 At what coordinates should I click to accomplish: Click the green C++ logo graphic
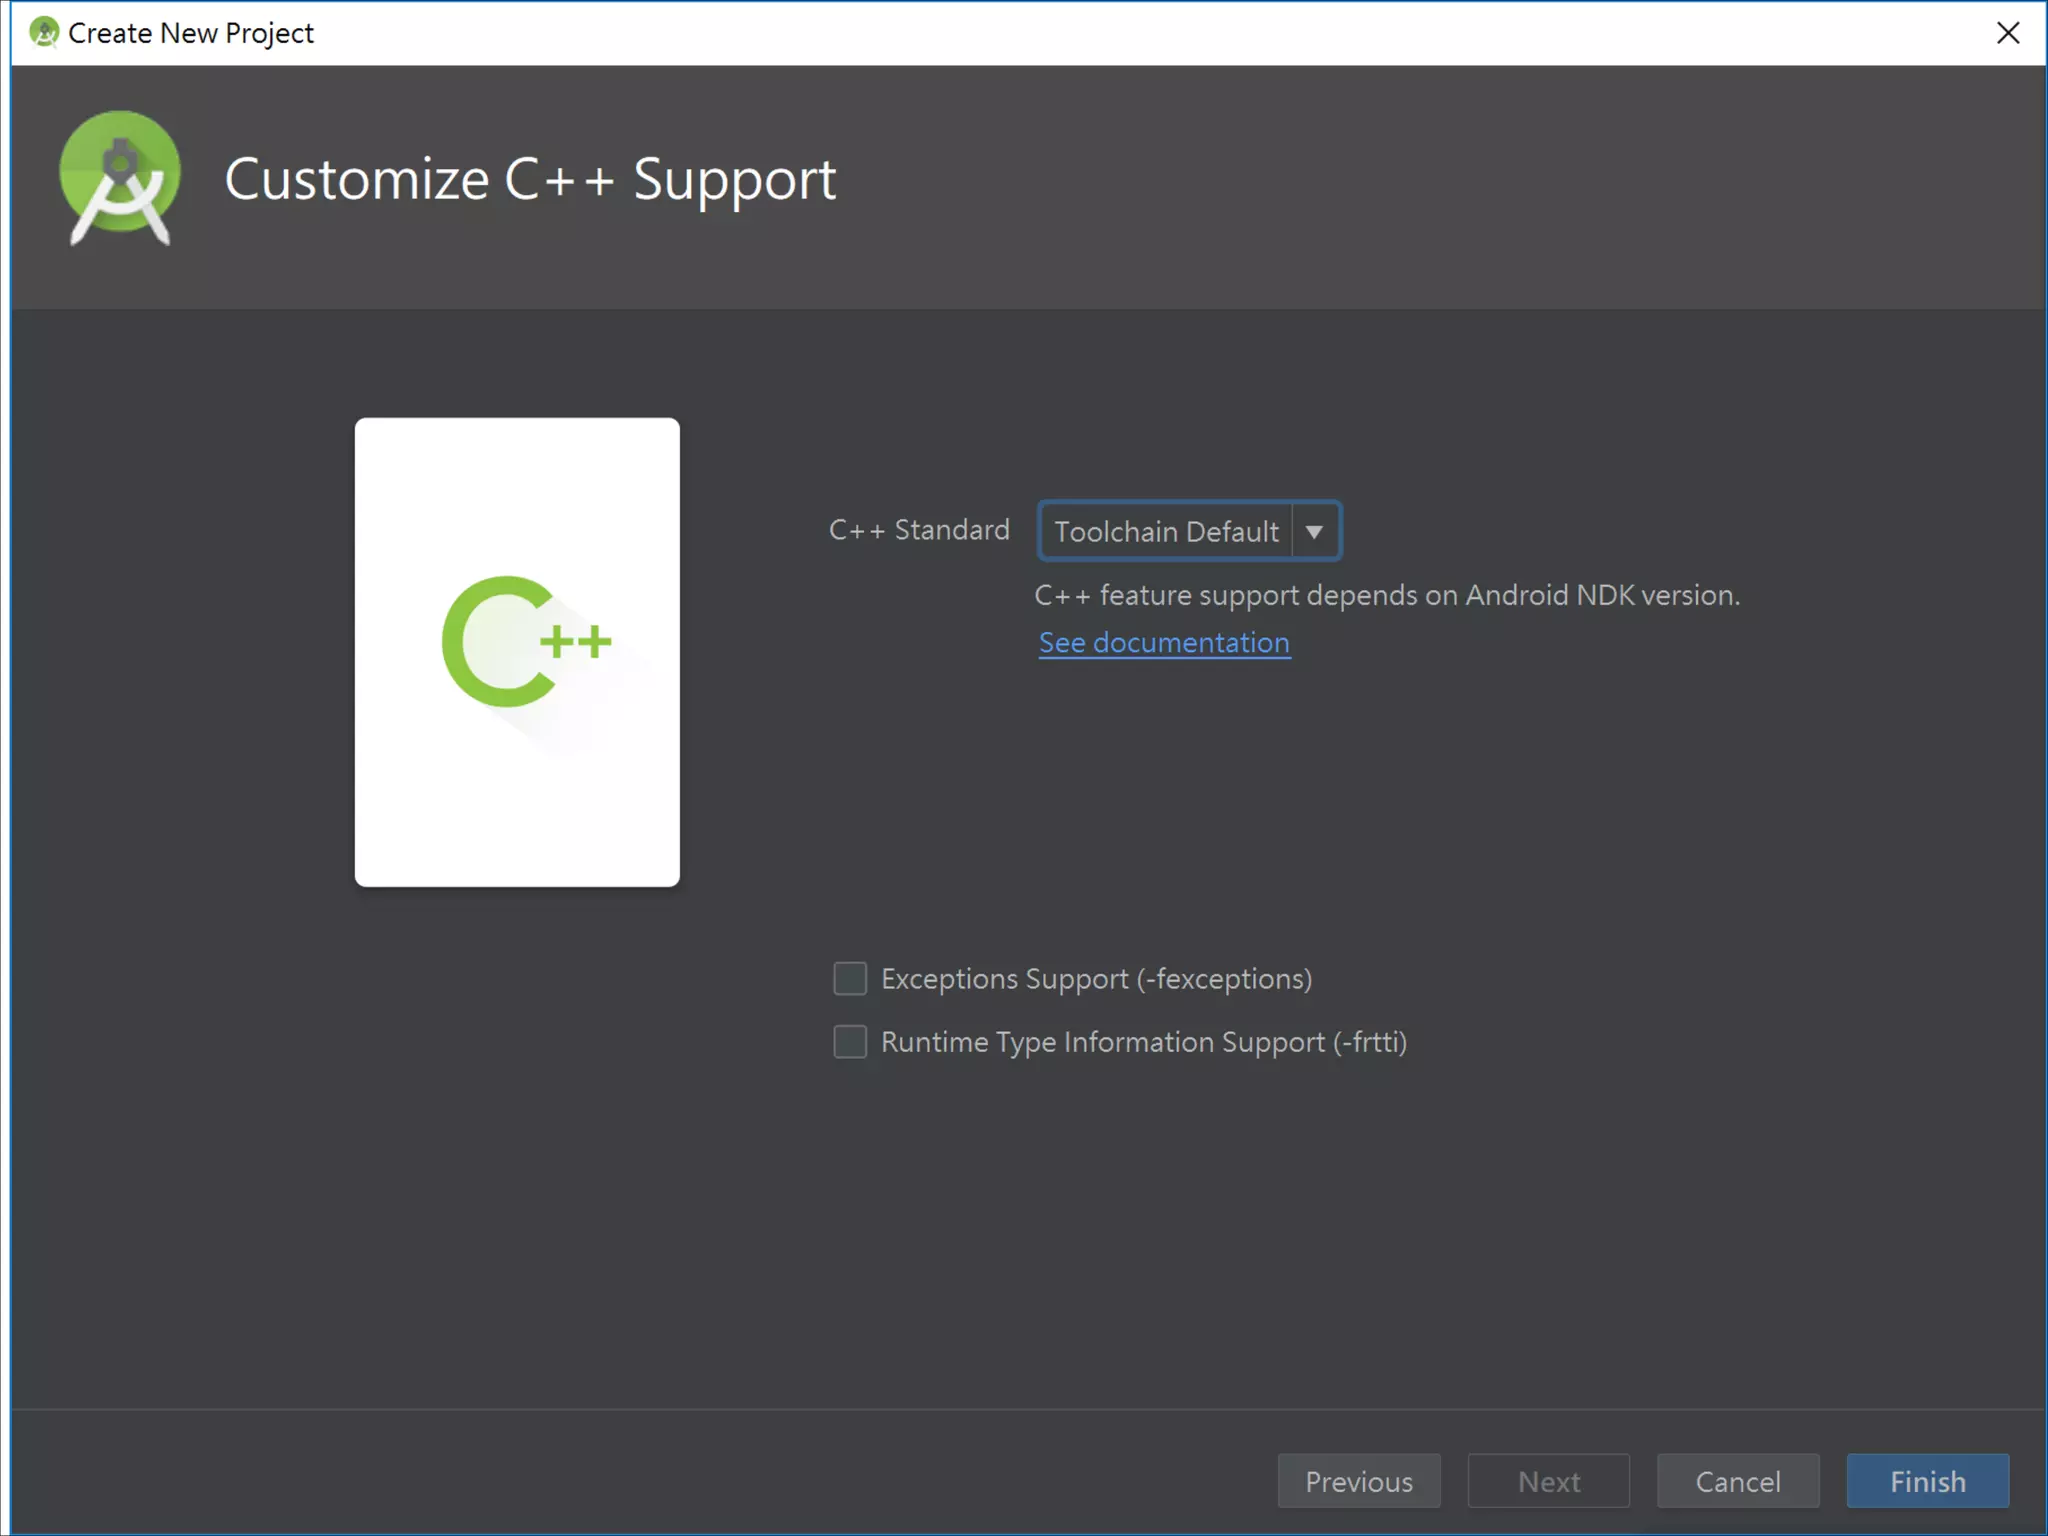pos(526,642)
